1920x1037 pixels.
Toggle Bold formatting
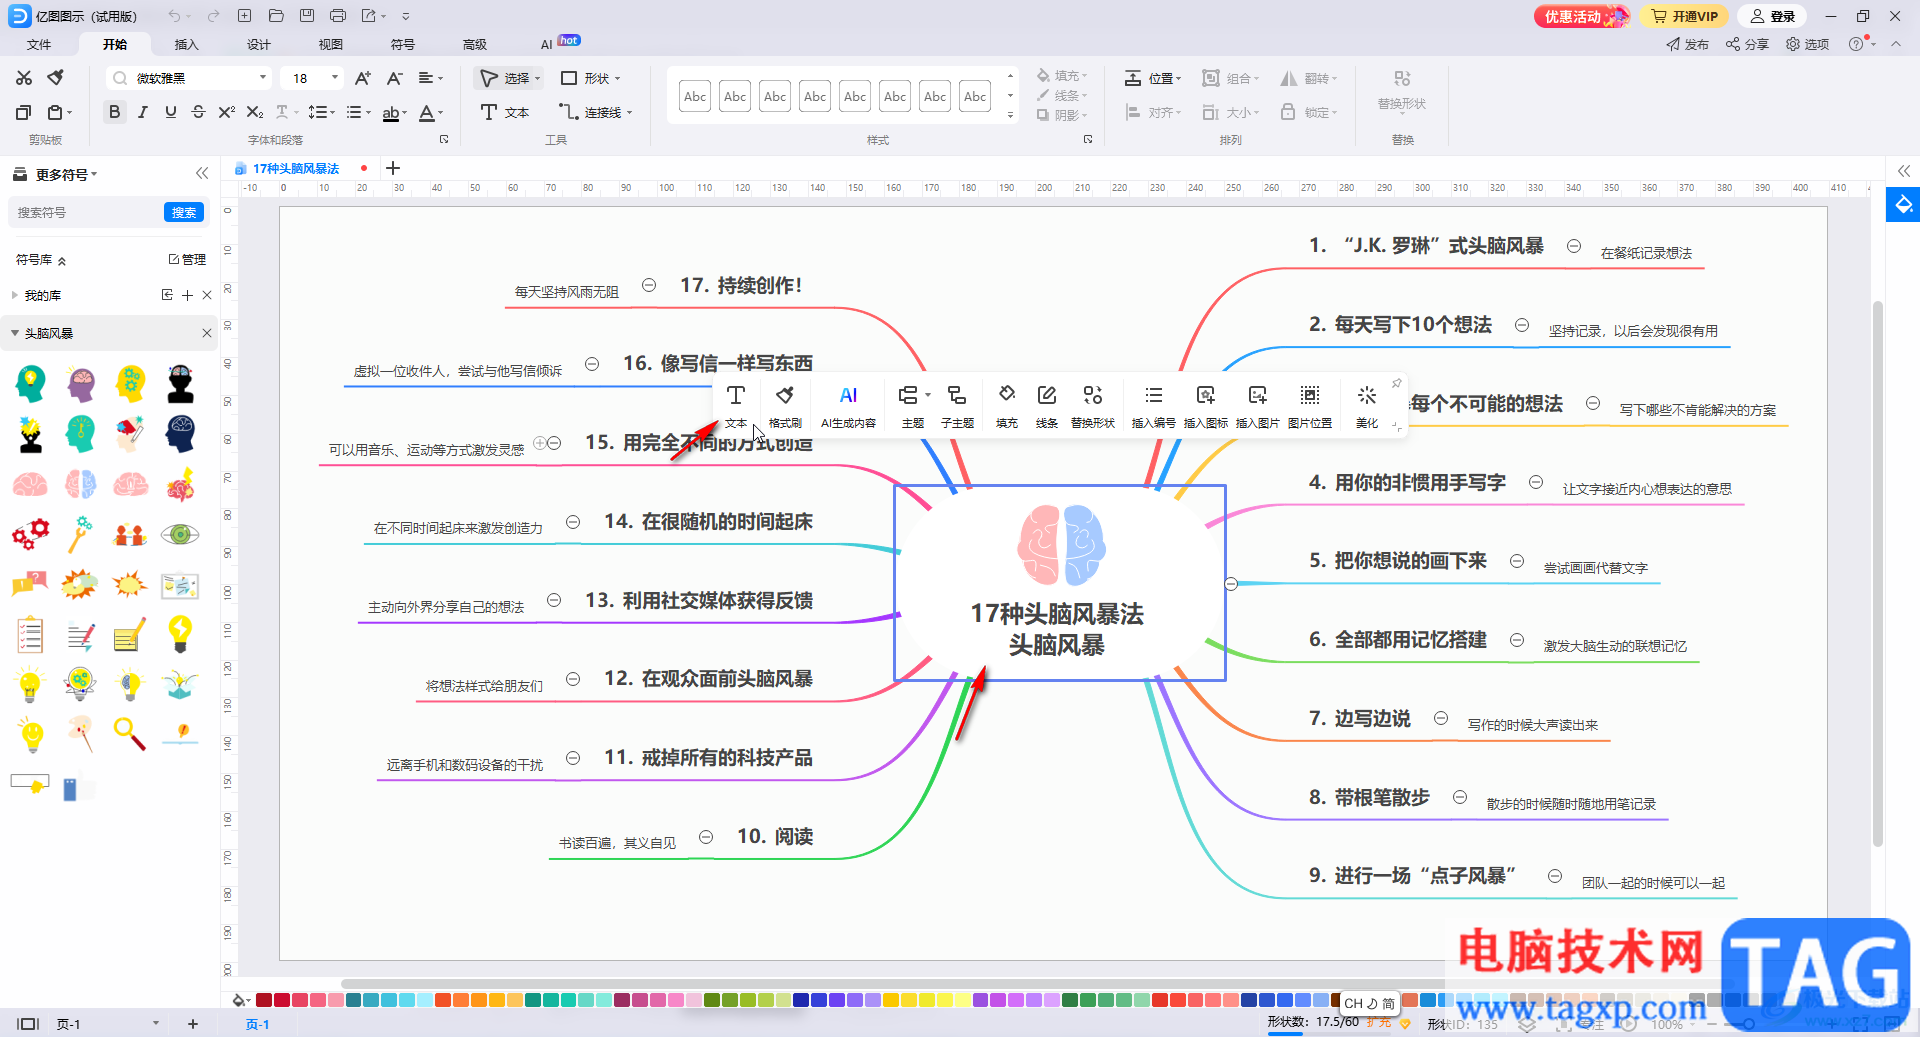(115, 112)
